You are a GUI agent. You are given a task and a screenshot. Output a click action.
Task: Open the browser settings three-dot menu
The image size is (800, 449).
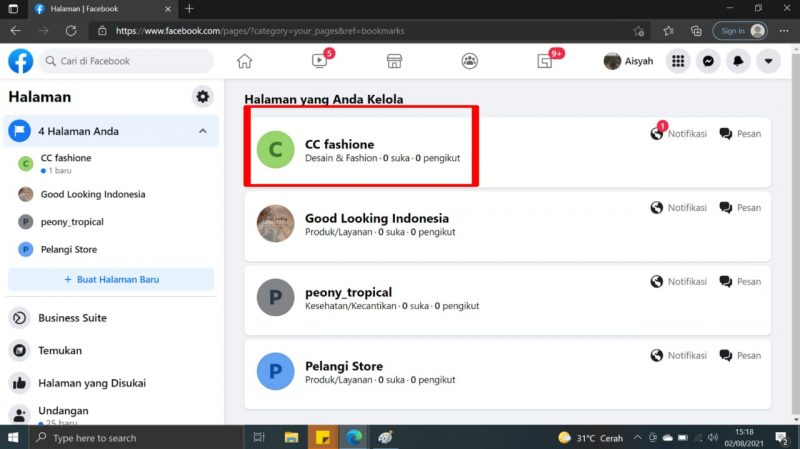784,31
